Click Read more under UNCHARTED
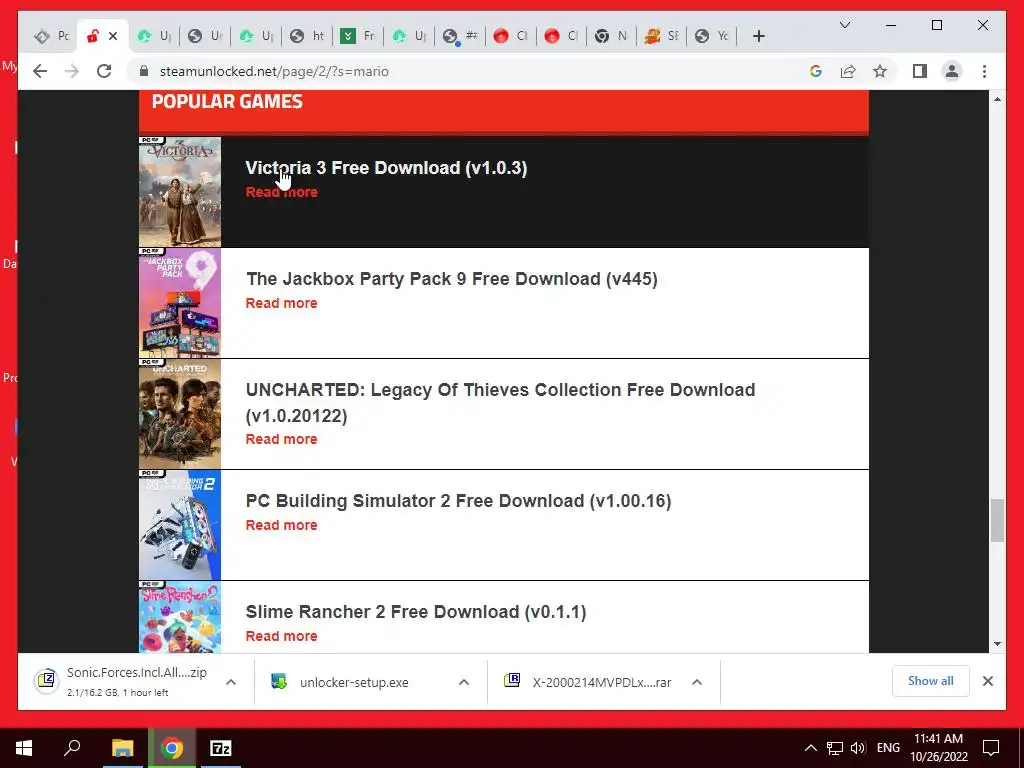 pyautogui.click(x=281, y=439)
